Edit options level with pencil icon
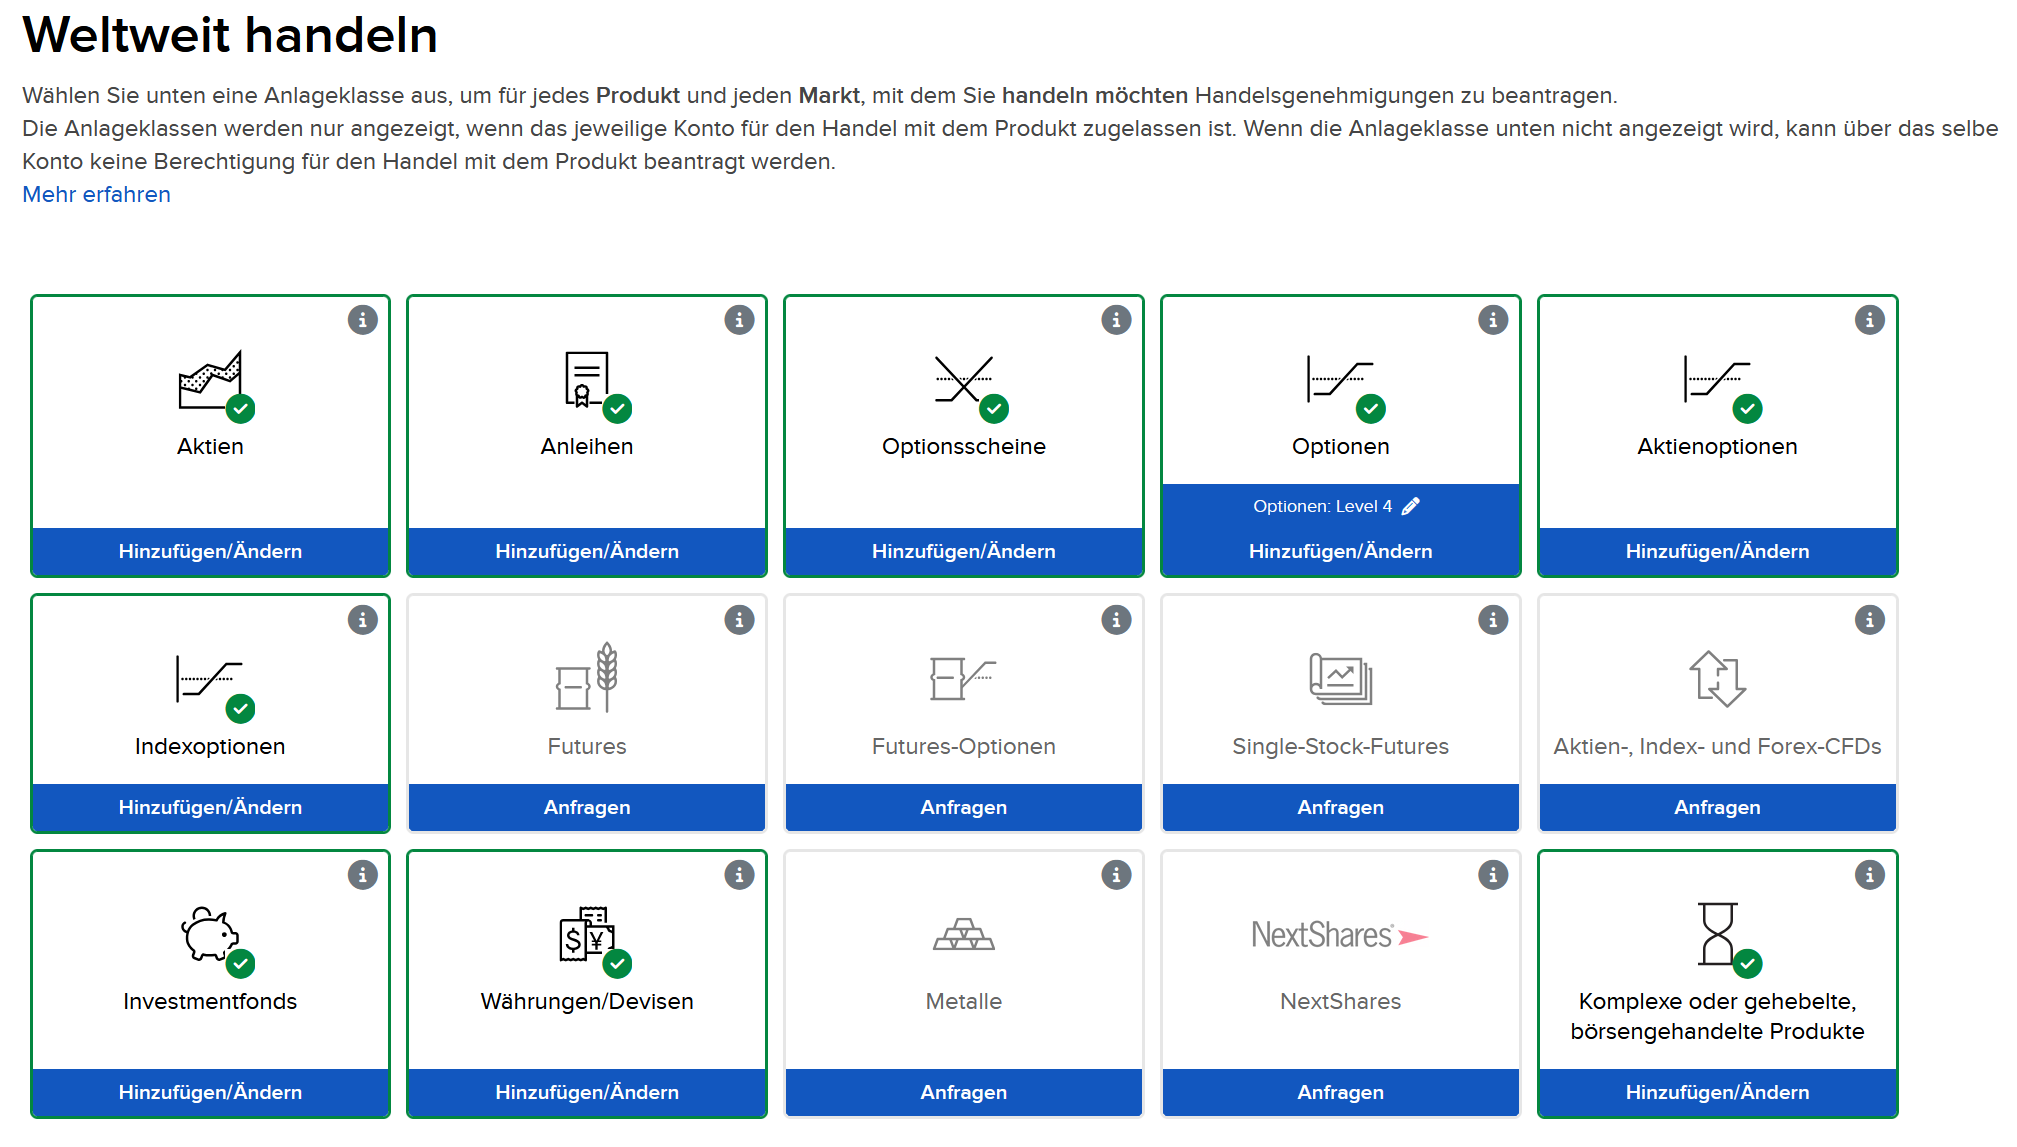Screen dimensions: 2017x1147 (1410, 507)
